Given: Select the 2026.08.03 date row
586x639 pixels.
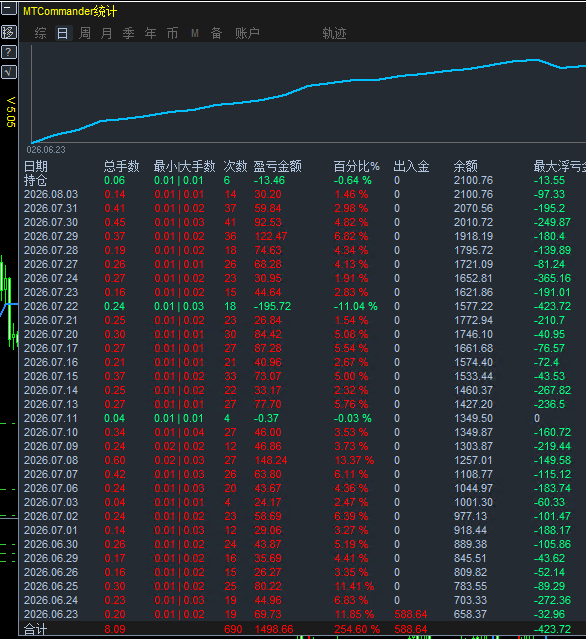Looking at the screenshot, I should tap(51, 194).
